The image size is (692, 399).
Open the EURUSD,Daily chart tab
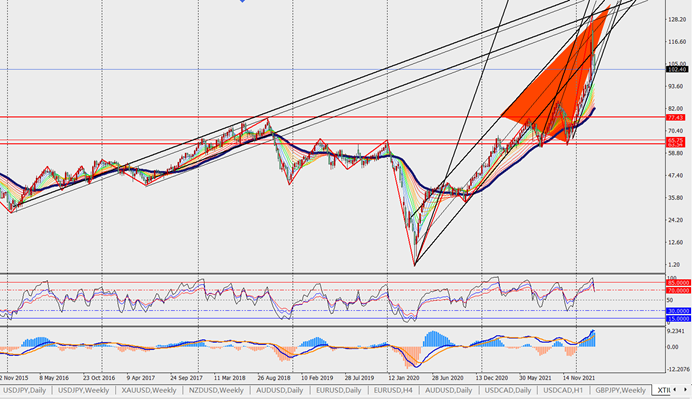(x=338, y=390)
